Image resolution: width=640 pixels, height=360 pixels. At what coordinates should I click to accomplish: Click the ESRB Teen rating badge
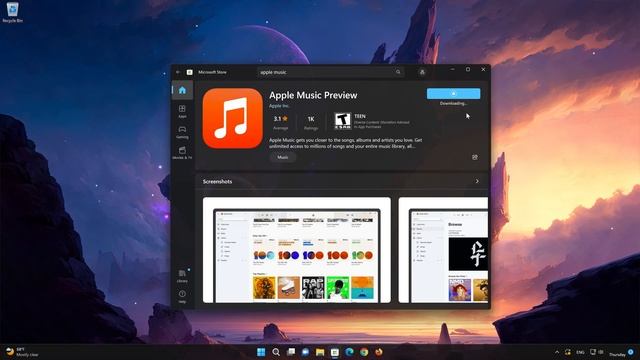342,121
